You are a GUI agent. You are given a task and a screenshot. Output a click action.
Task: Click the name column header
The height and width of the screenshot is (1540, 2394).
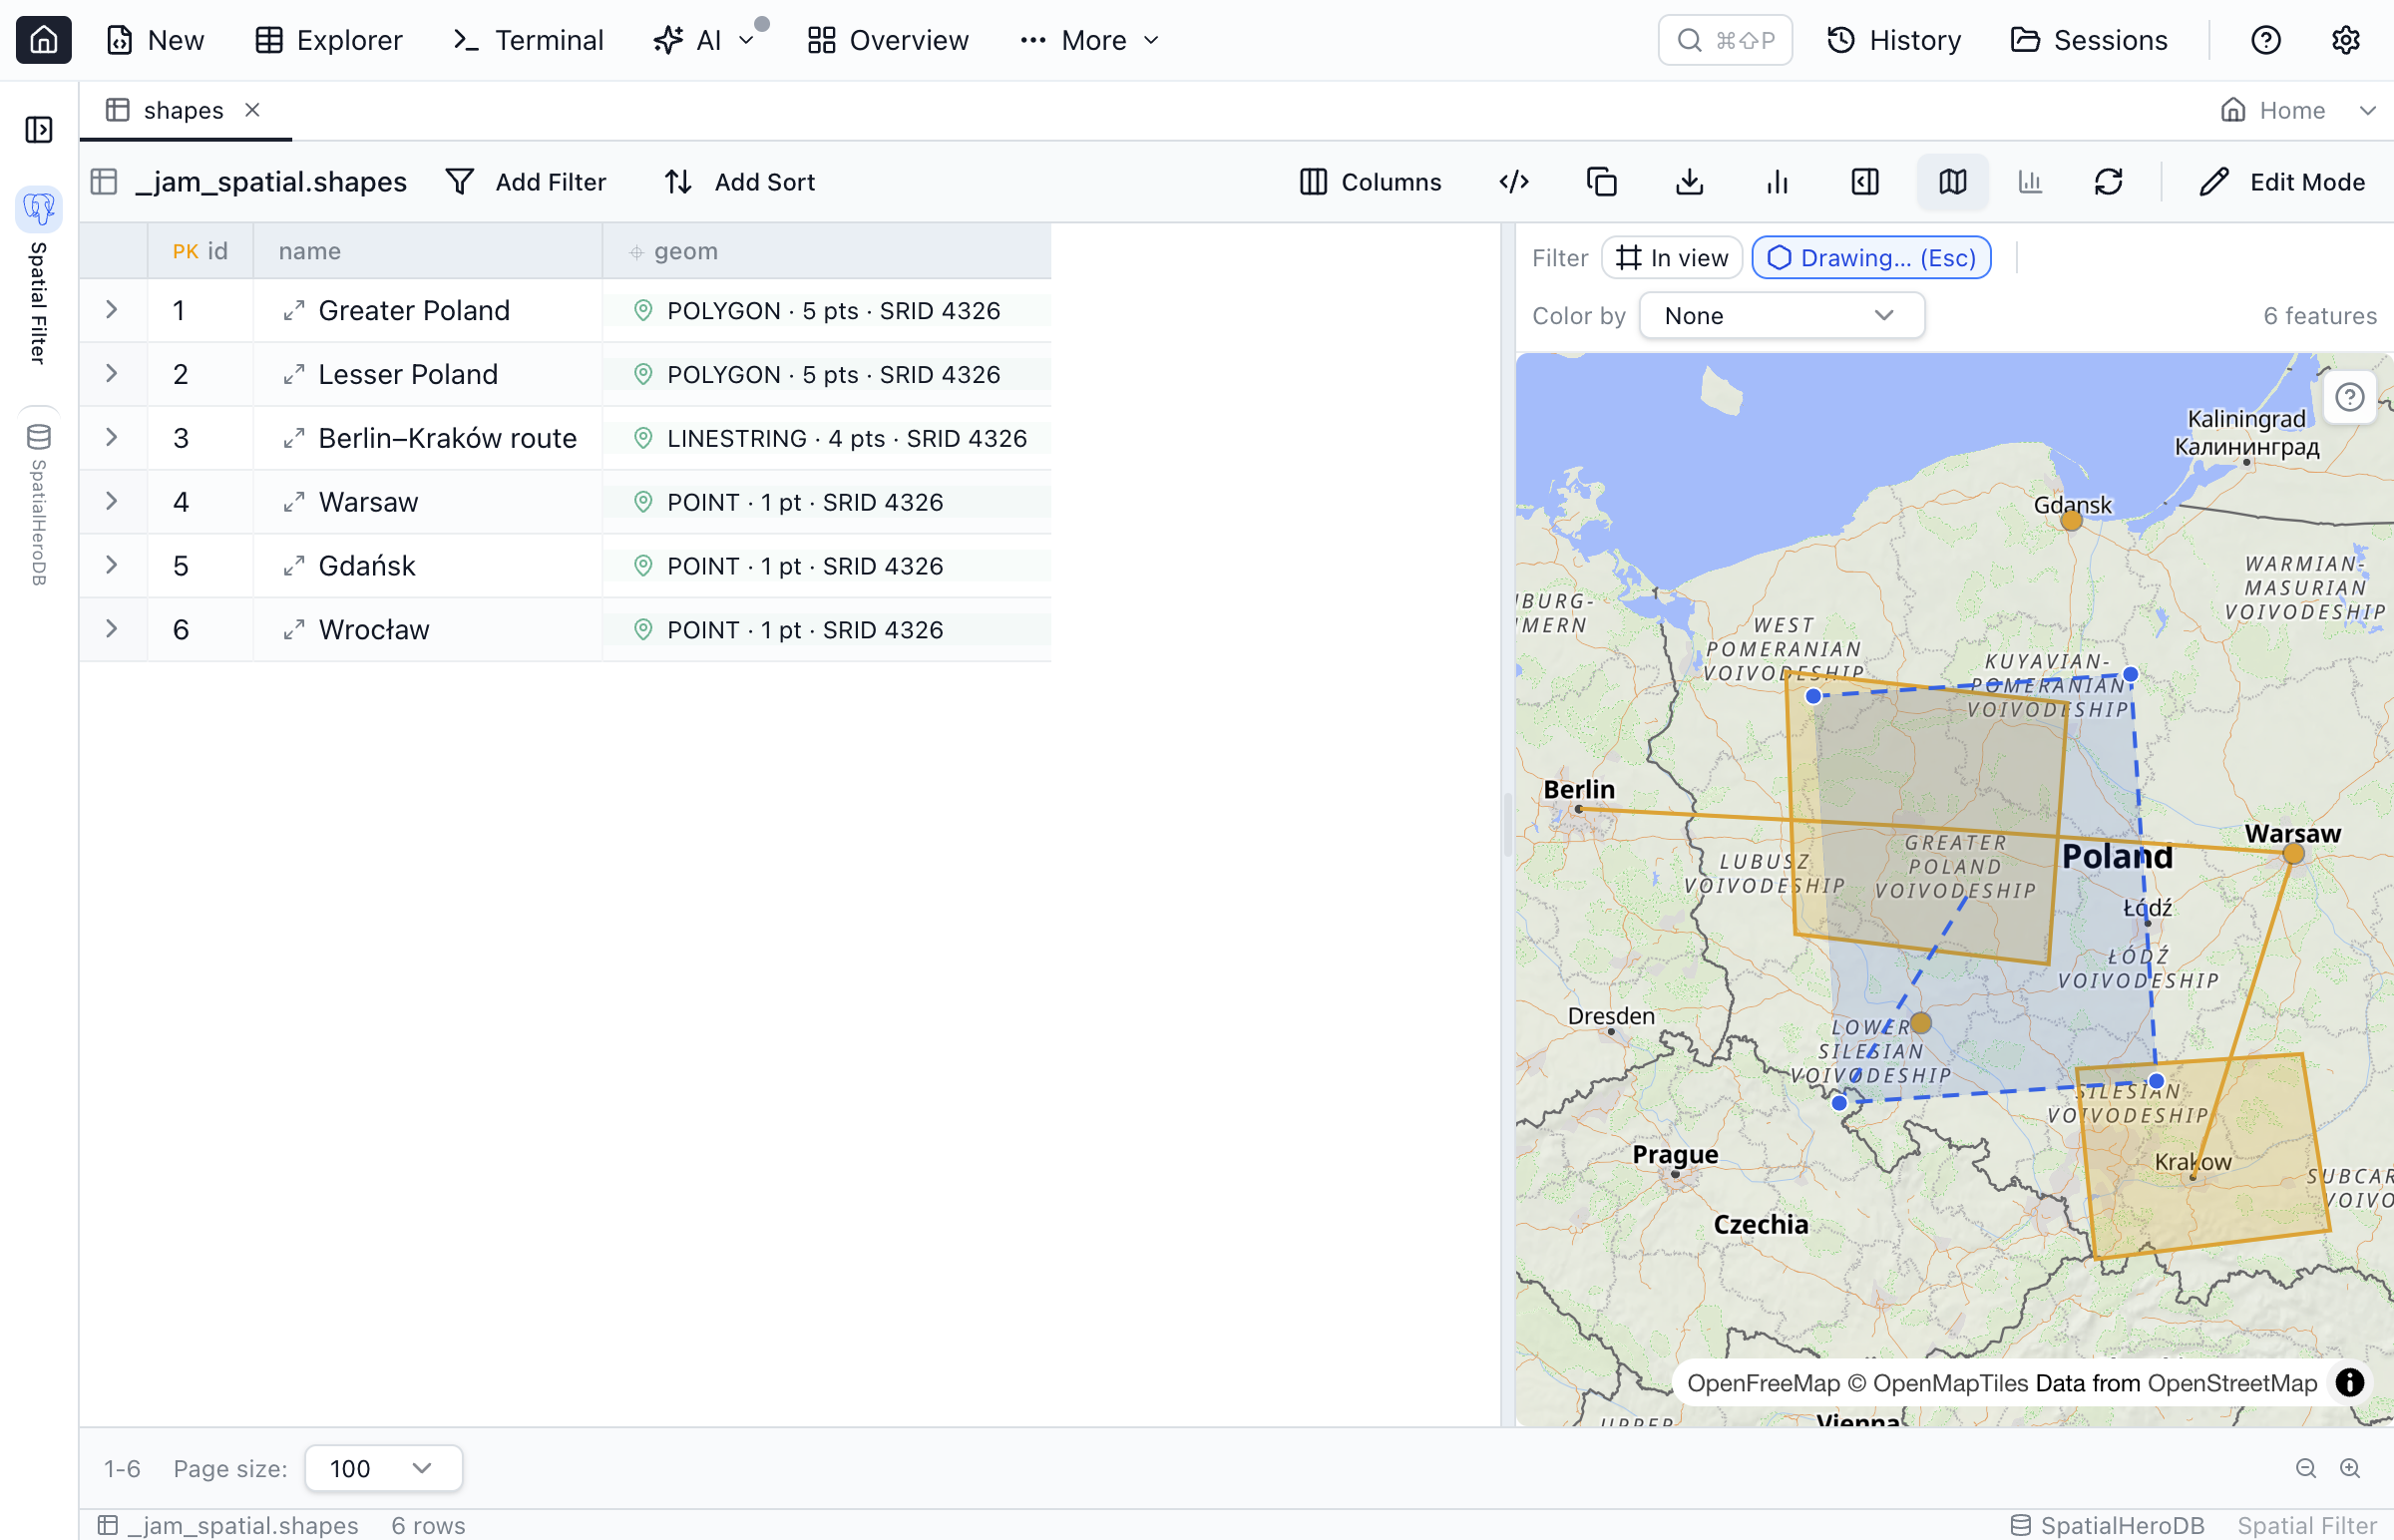point(427,251)
